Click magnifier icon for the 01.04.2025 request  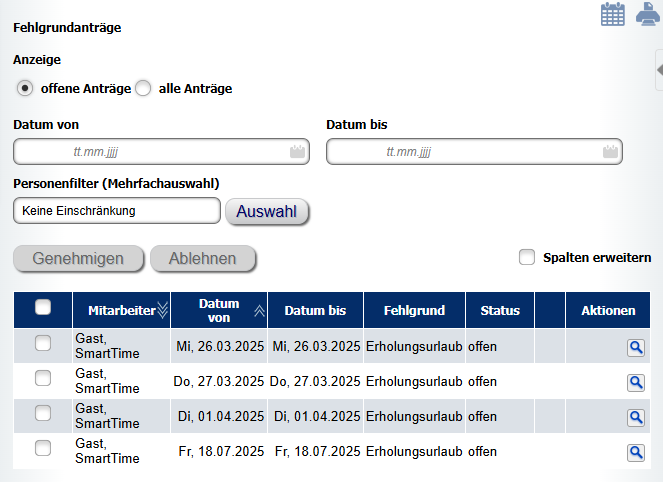coord(636,418)
